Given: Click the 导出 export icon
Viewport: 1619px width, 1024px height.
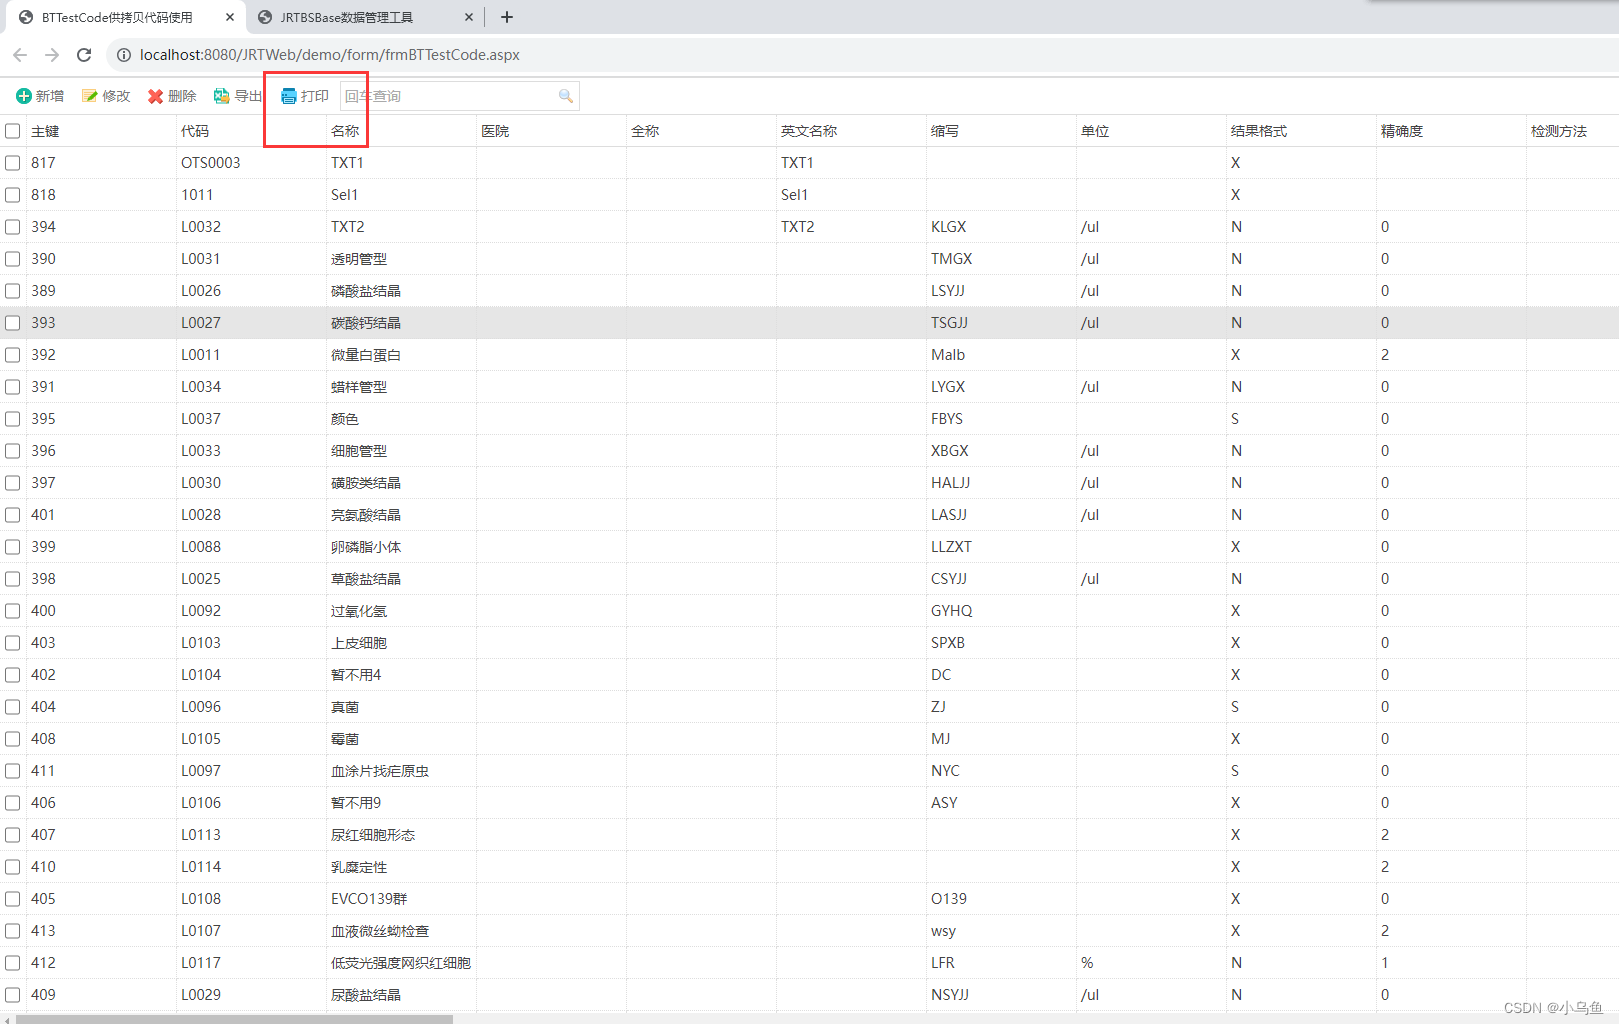Looking at the screenshot, I should tap(222, 96).
